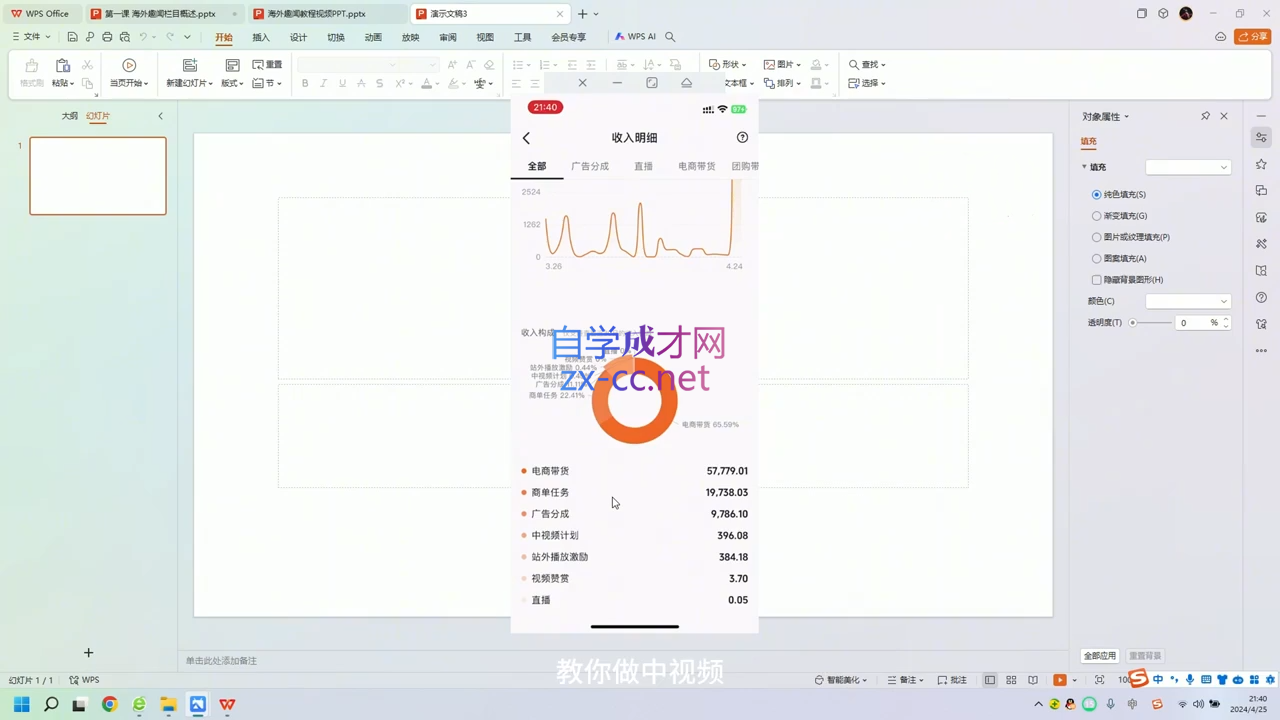Screen dimensions: 1280x720
Task: Open the 设计 ribbon tab
Action: (298, 37)
